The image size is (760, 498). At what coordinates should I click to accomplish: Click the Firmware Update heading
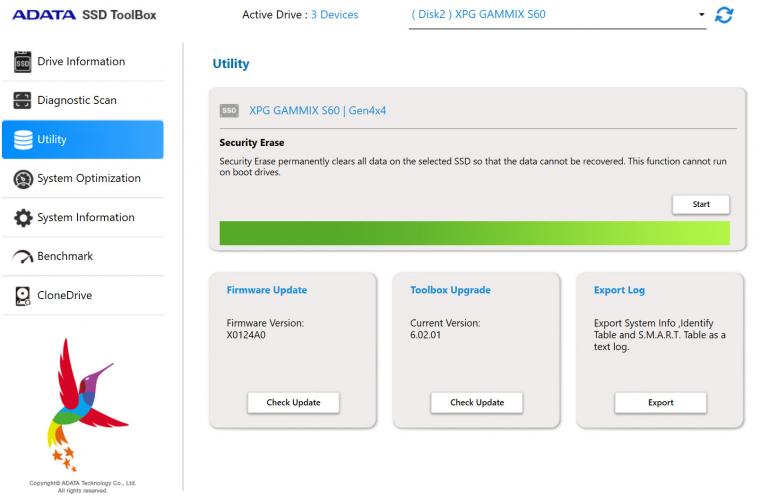(x=267, y=290)
